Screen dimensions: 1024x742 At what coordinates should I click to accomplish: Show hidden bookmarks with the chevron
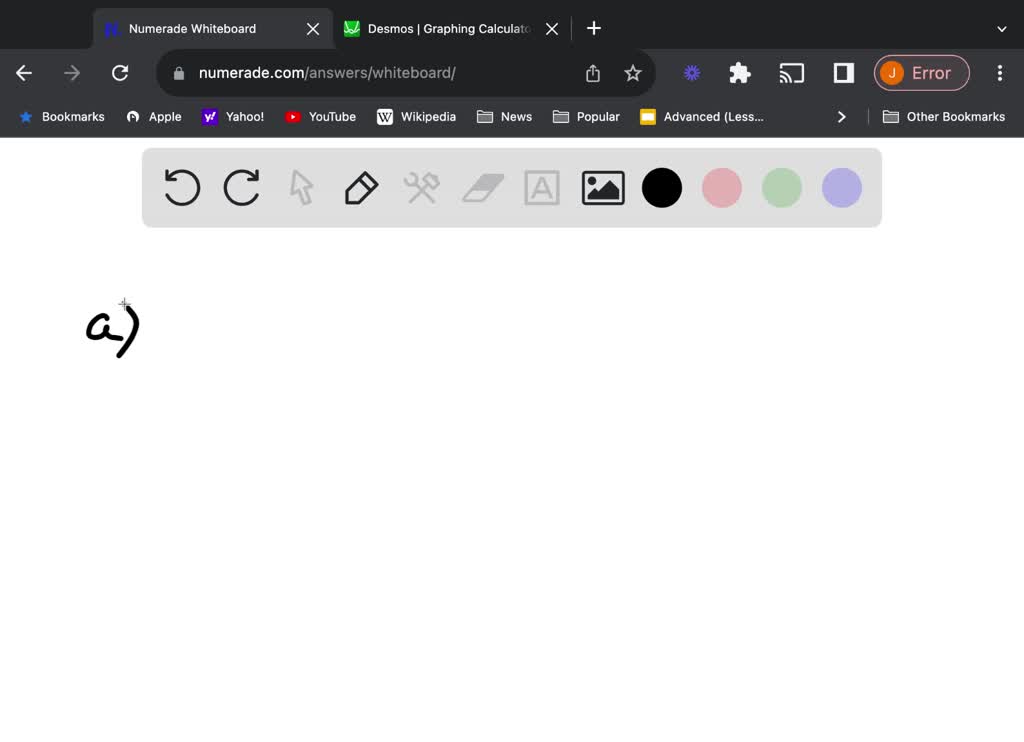pyautogui.click(x=841, y=117)
